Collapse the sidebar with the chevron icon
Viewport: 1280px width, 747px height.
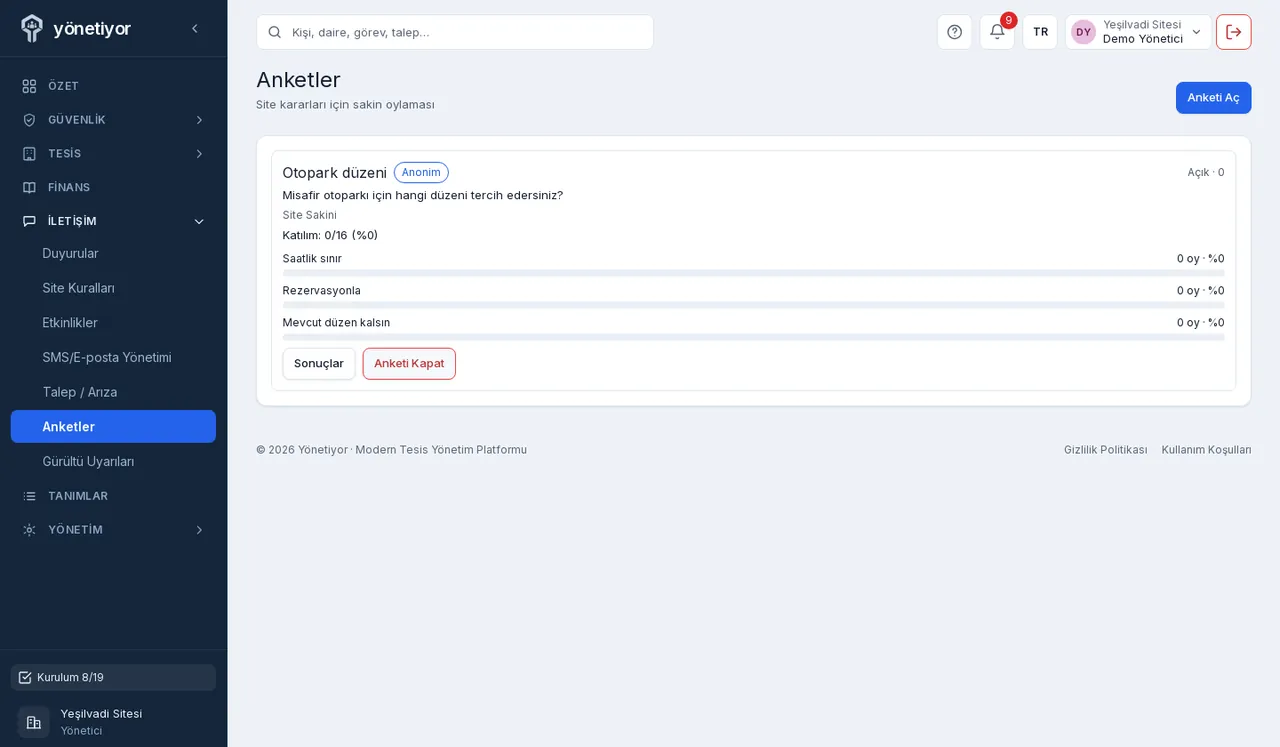tap(195, 29)
